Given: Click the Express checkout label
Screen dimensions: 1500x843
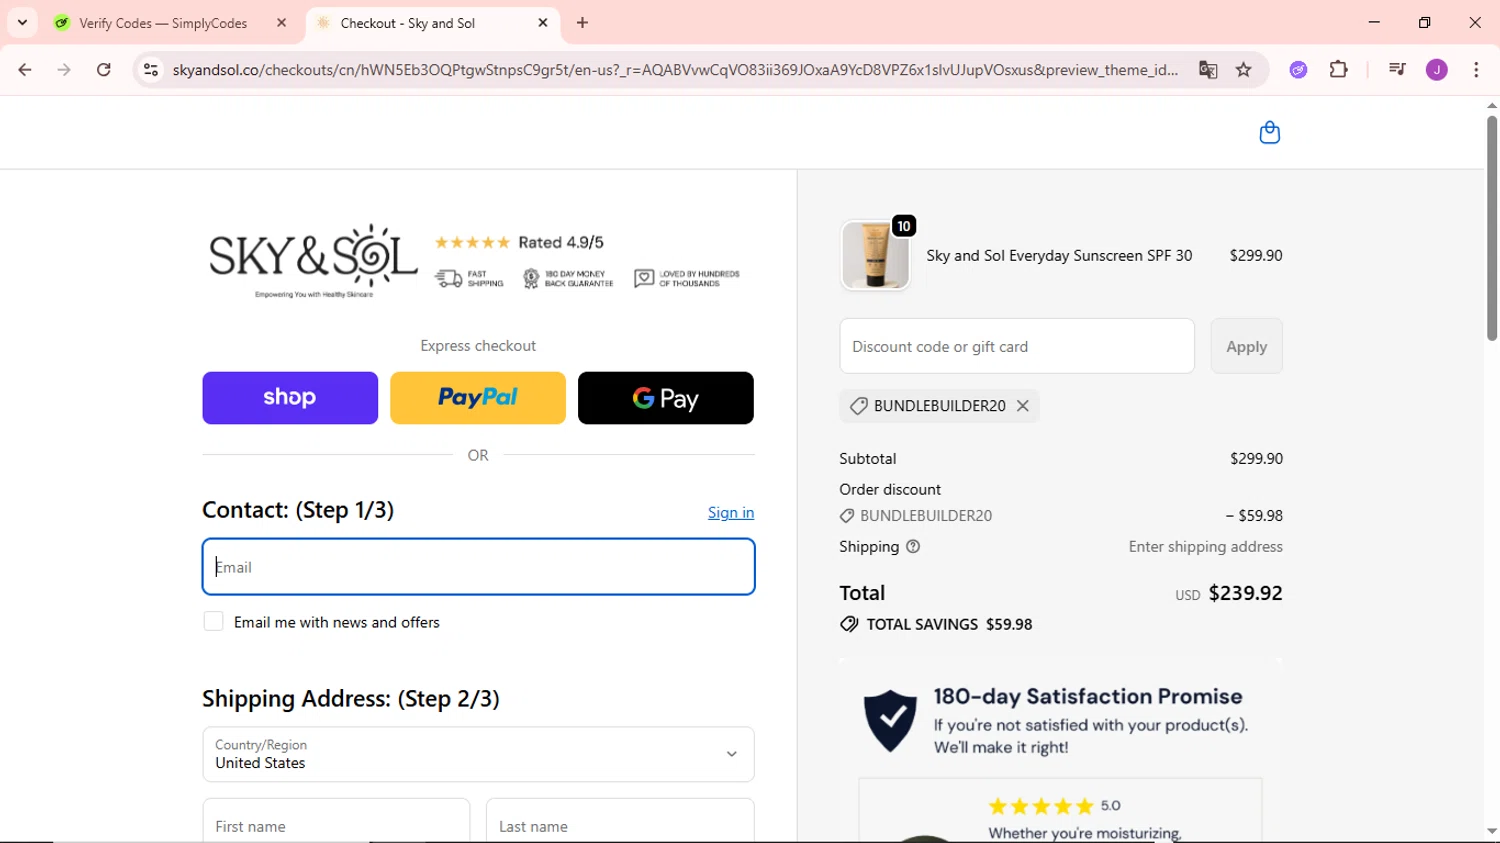Looking at the screenshot, I should coord(478,346).
